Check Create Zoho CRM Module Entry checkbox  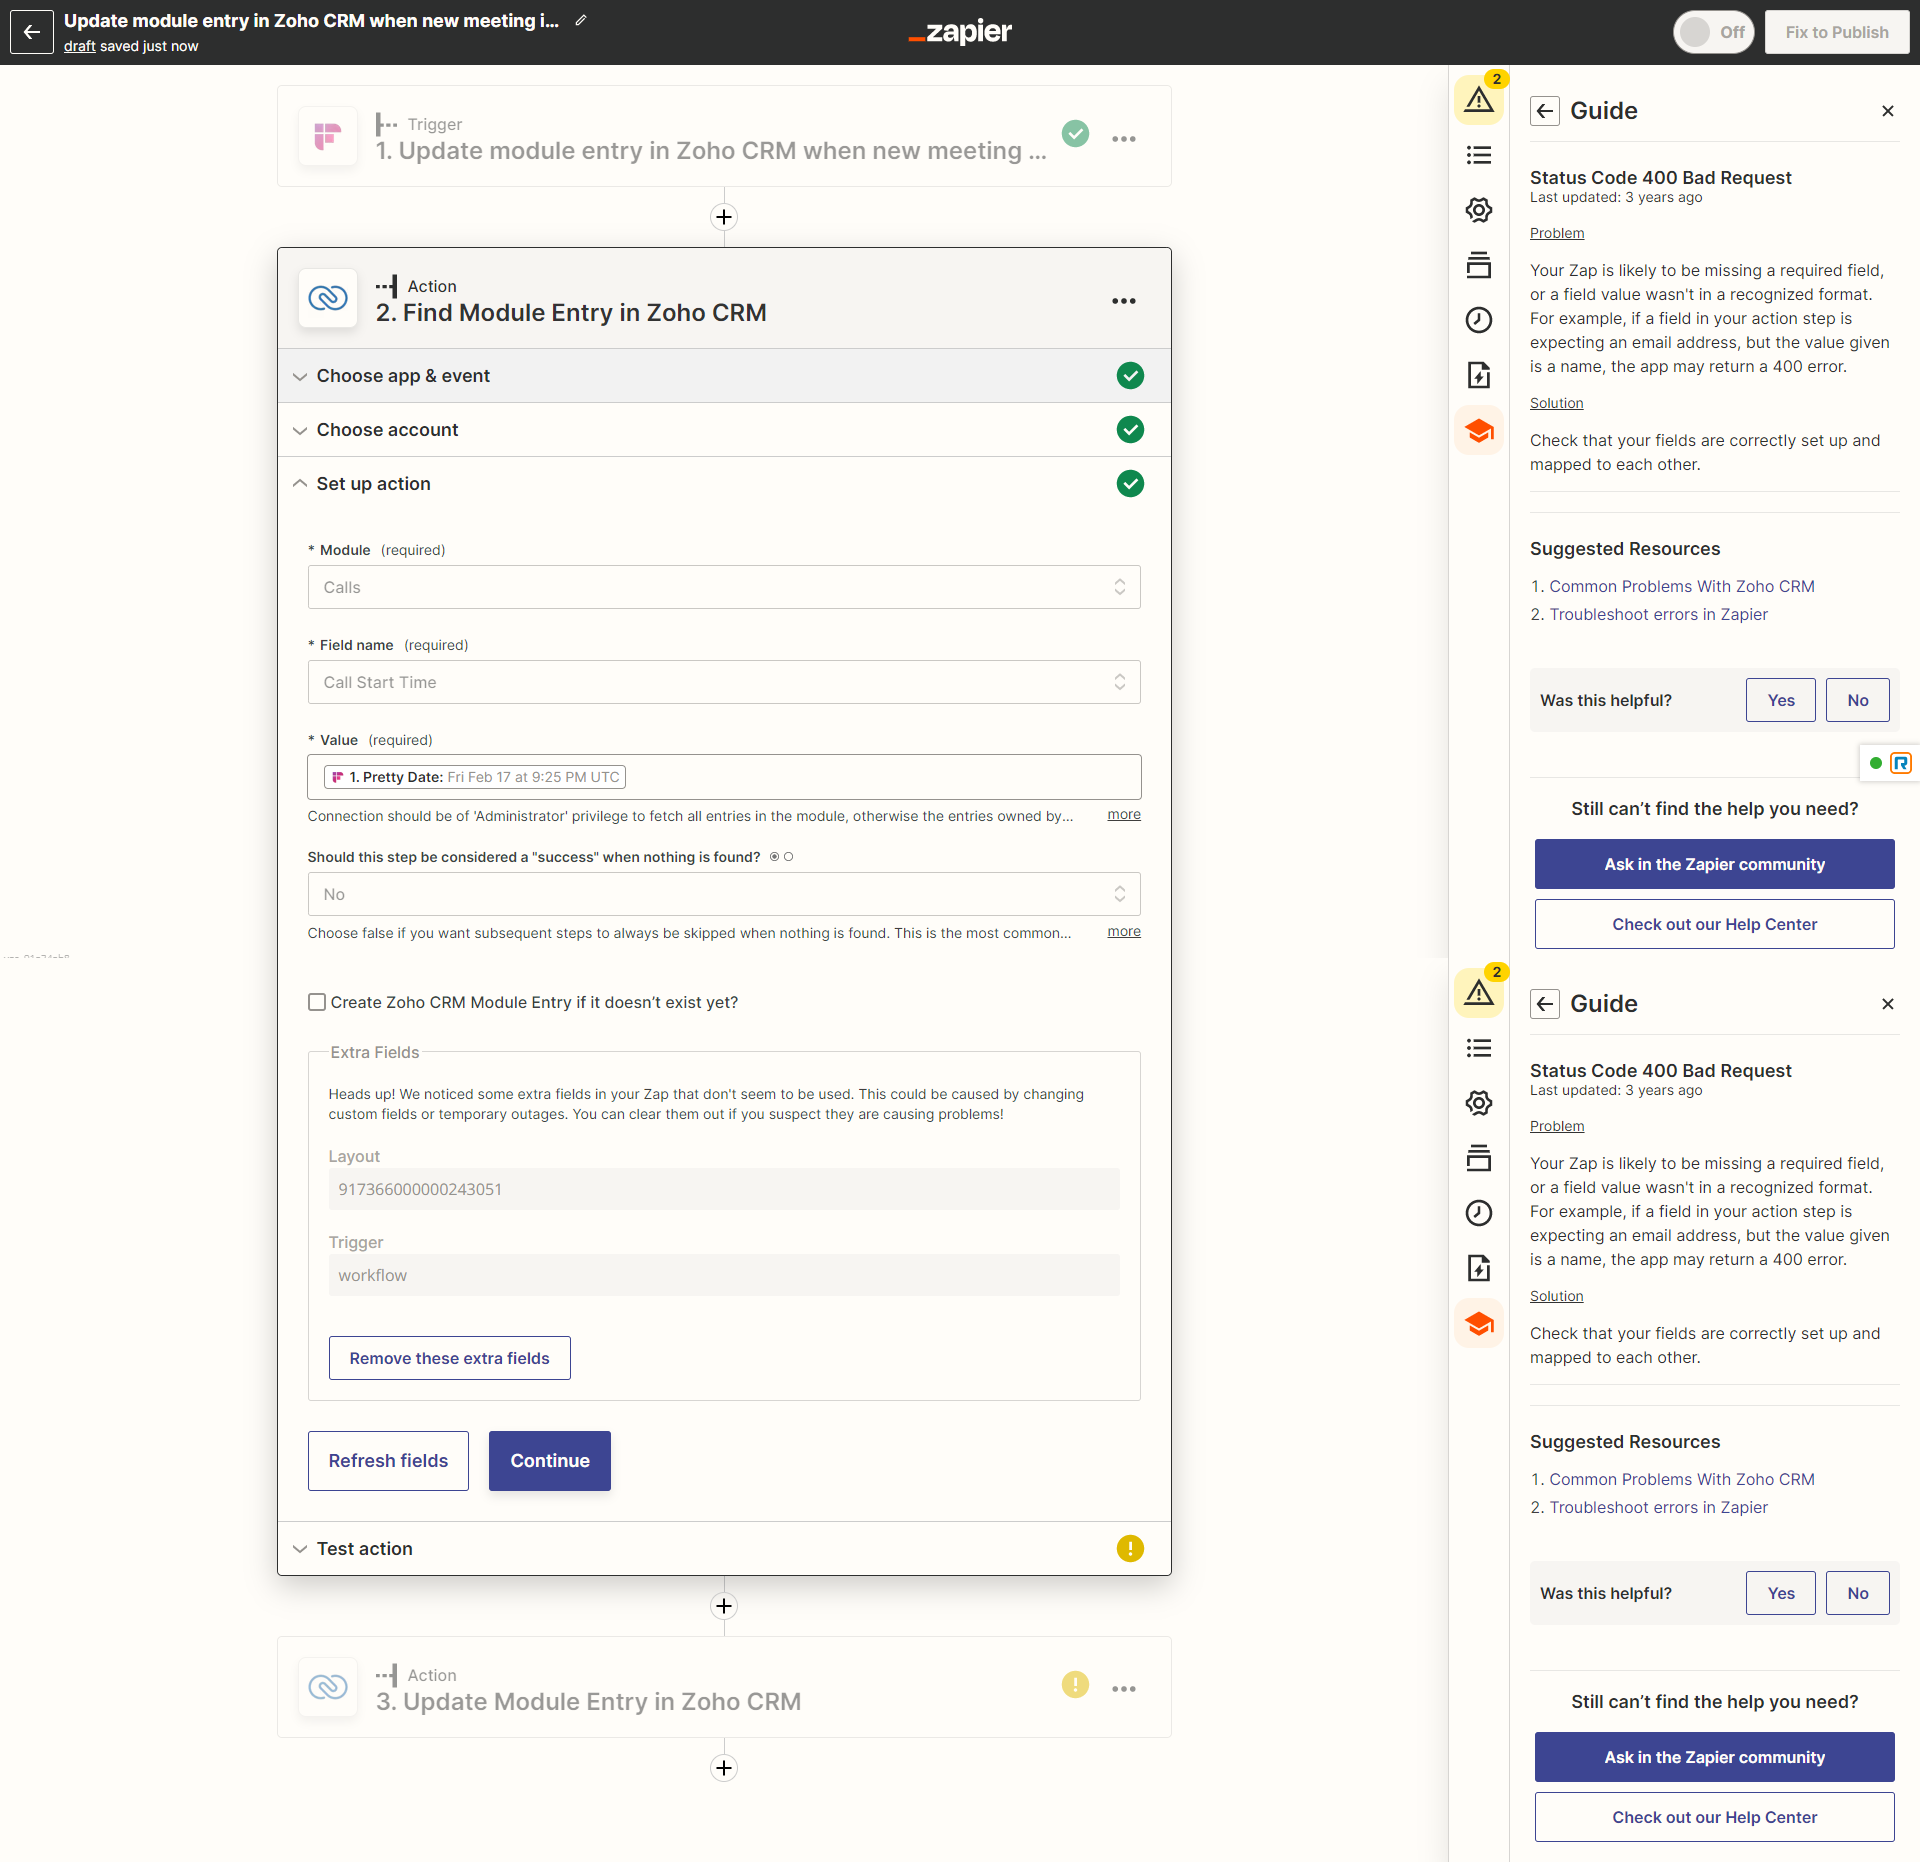point(317,1002)
